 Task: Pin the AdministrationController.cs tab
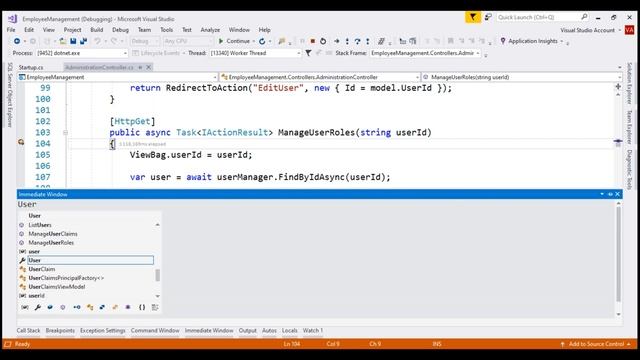click(140, 67)
